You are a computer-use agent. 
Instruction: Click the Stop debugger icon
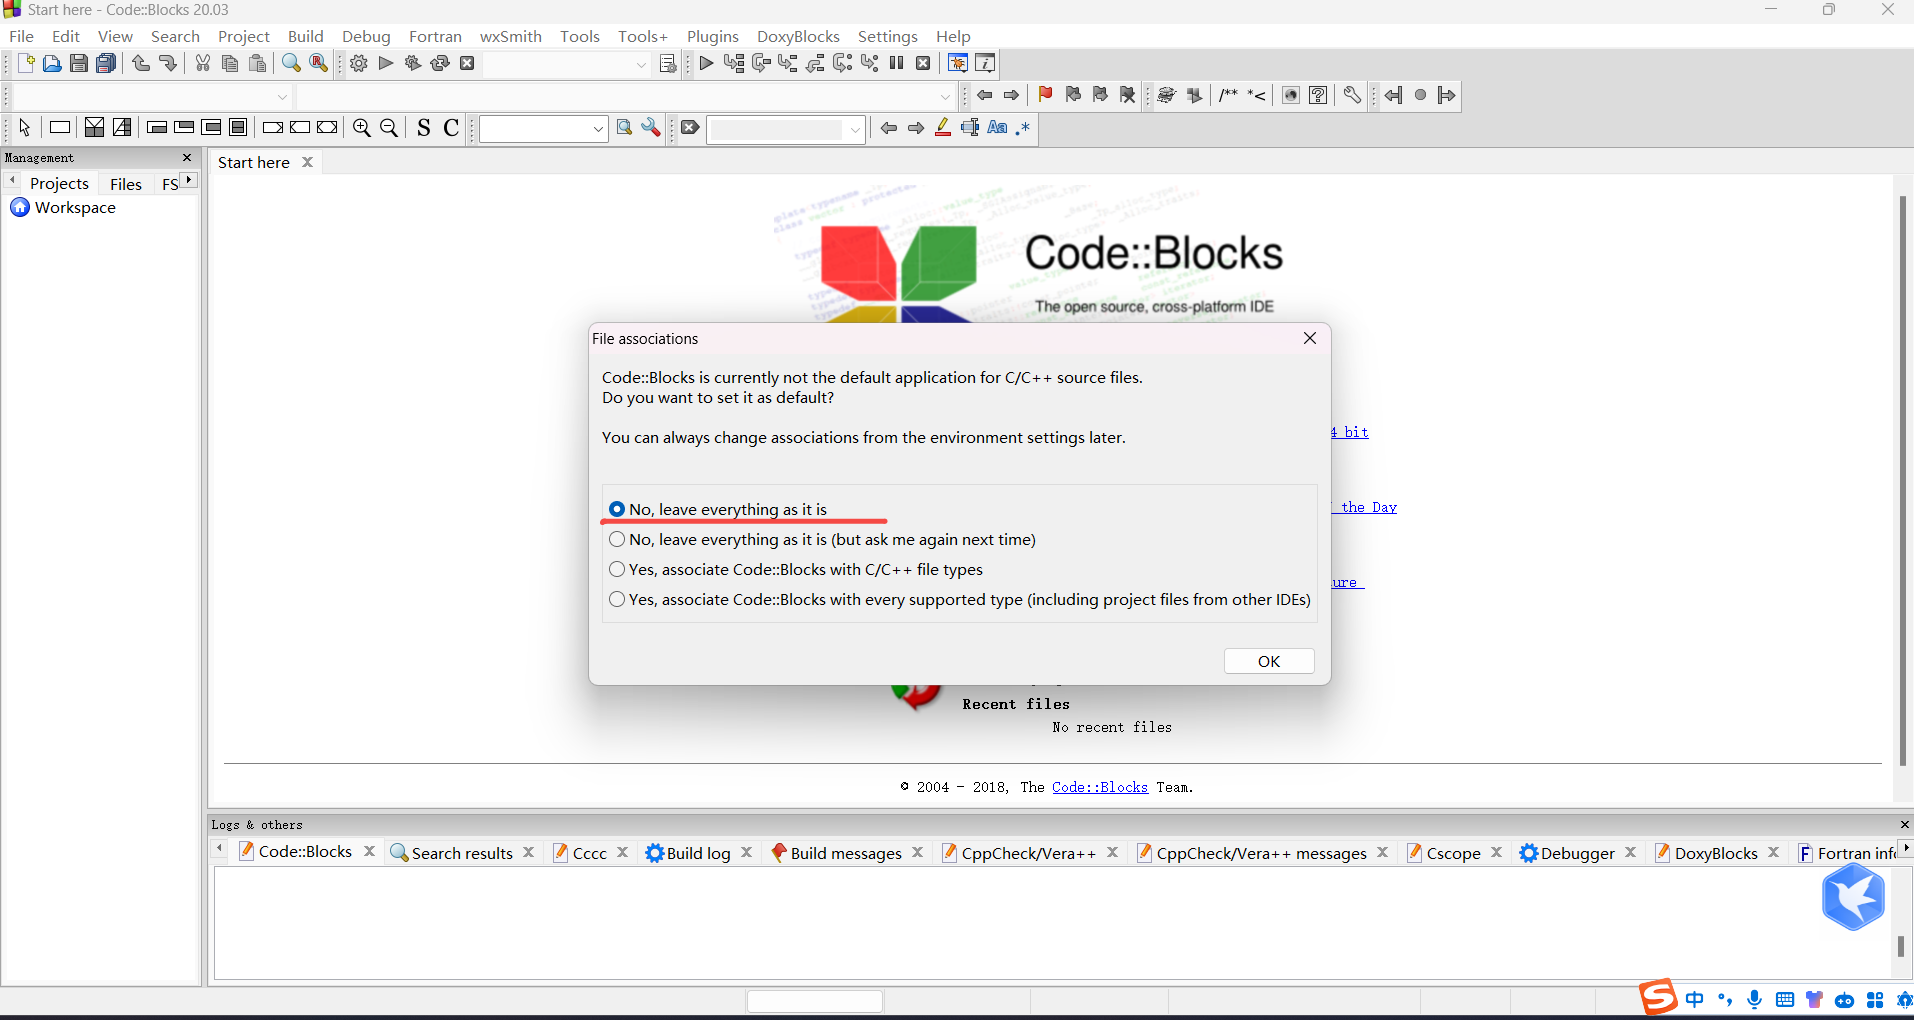[x=923, y=63]
